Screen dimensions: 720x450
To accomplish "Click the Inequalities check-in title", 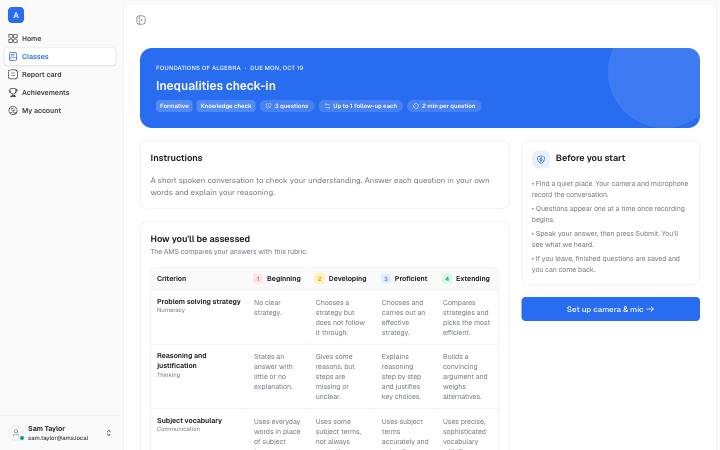I will click(x=216, y=86).
